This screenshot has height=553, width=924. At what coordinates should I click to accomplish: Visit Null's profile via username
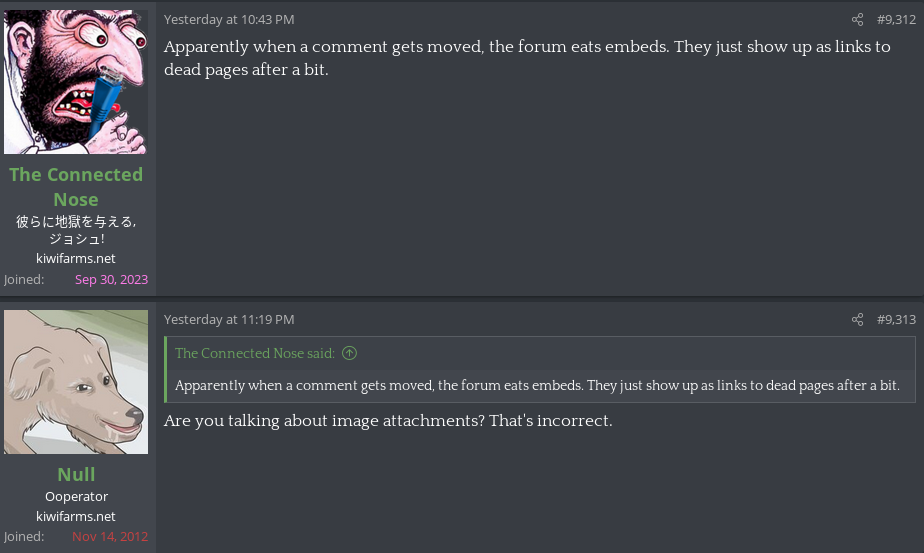tap(76, 474)
